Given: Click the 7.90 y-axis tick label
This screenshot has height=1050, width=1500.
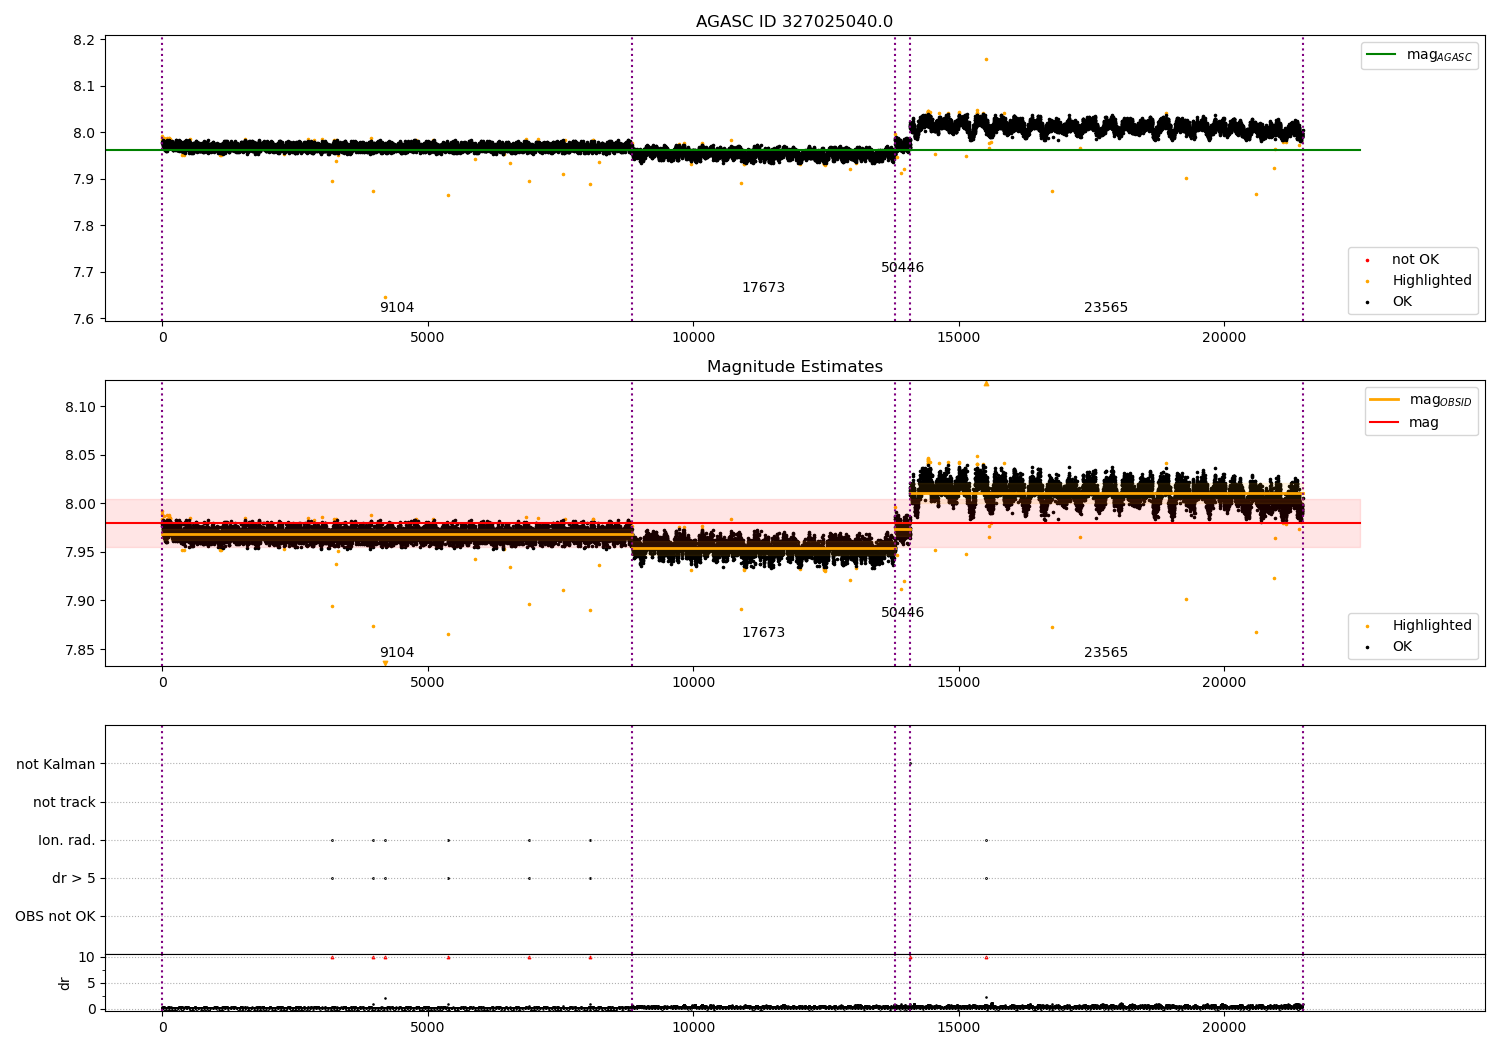Looking at the screenshot, I should point(80,601).
